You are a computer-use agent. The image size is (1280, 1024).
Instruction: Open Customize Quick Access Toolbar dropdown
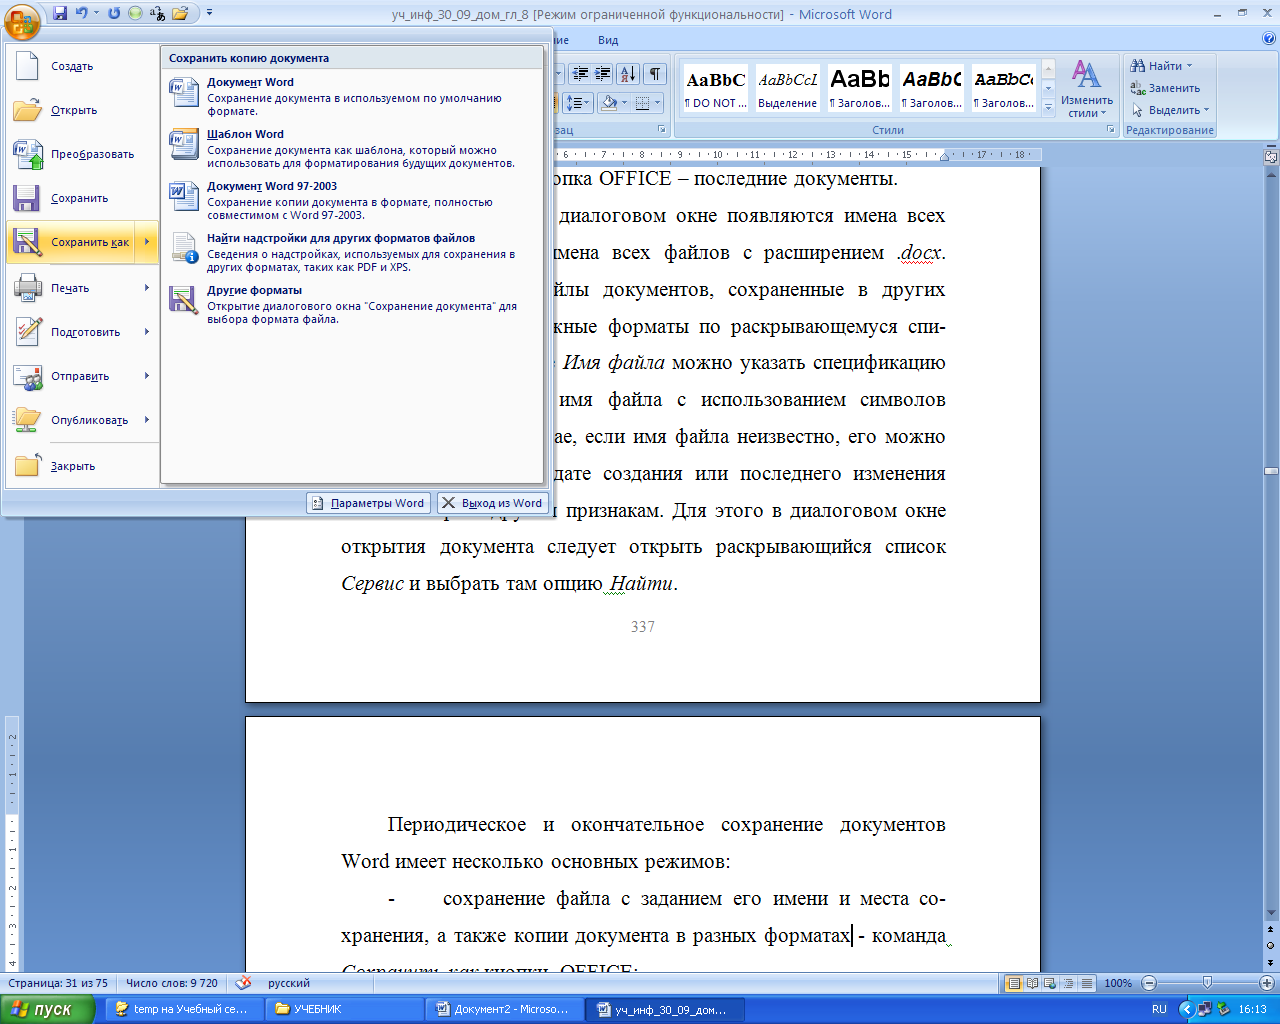click(x=209, y=14)
